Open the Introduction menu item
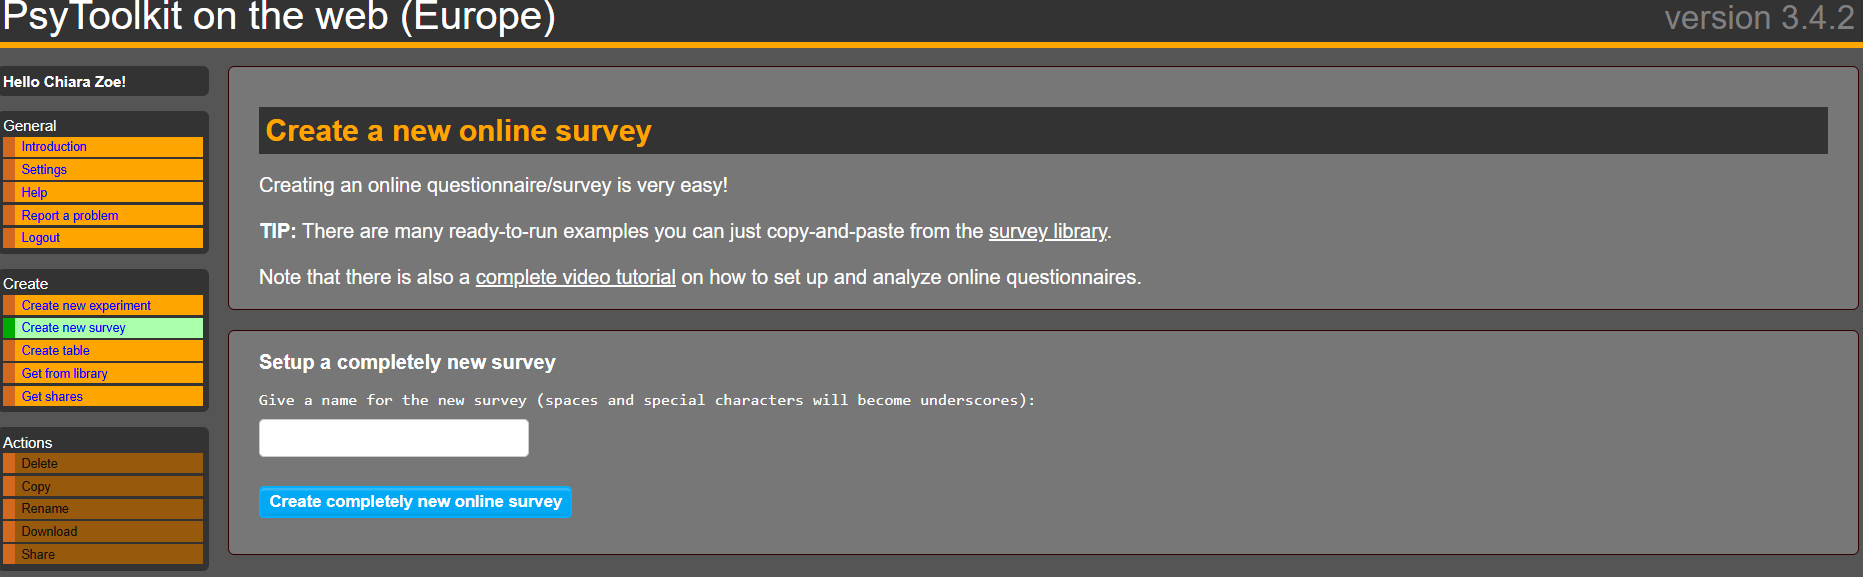The image size is (1863, 577). coord(54,147)
